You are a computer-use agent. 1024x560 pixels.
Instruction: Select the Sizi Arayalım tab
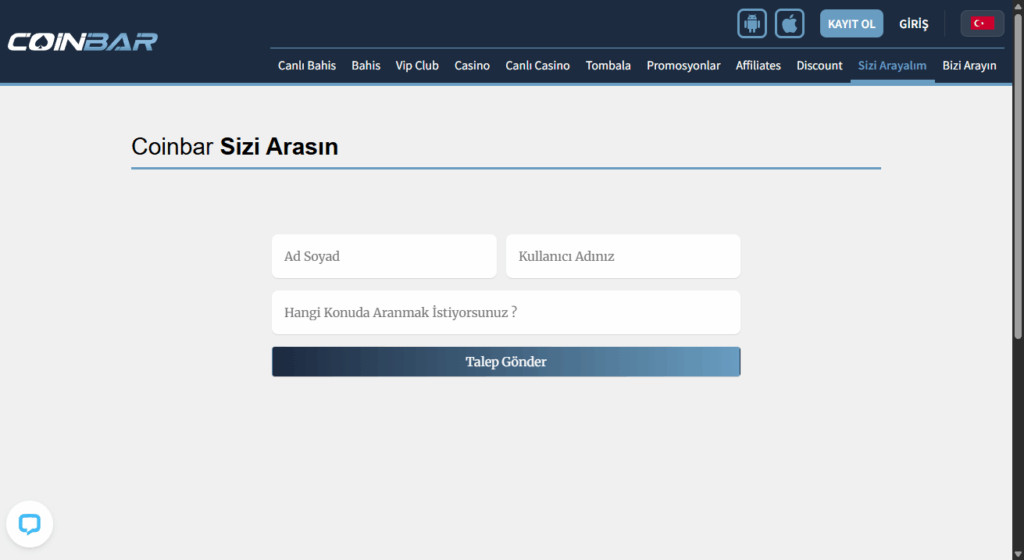[x=892, y=65]
